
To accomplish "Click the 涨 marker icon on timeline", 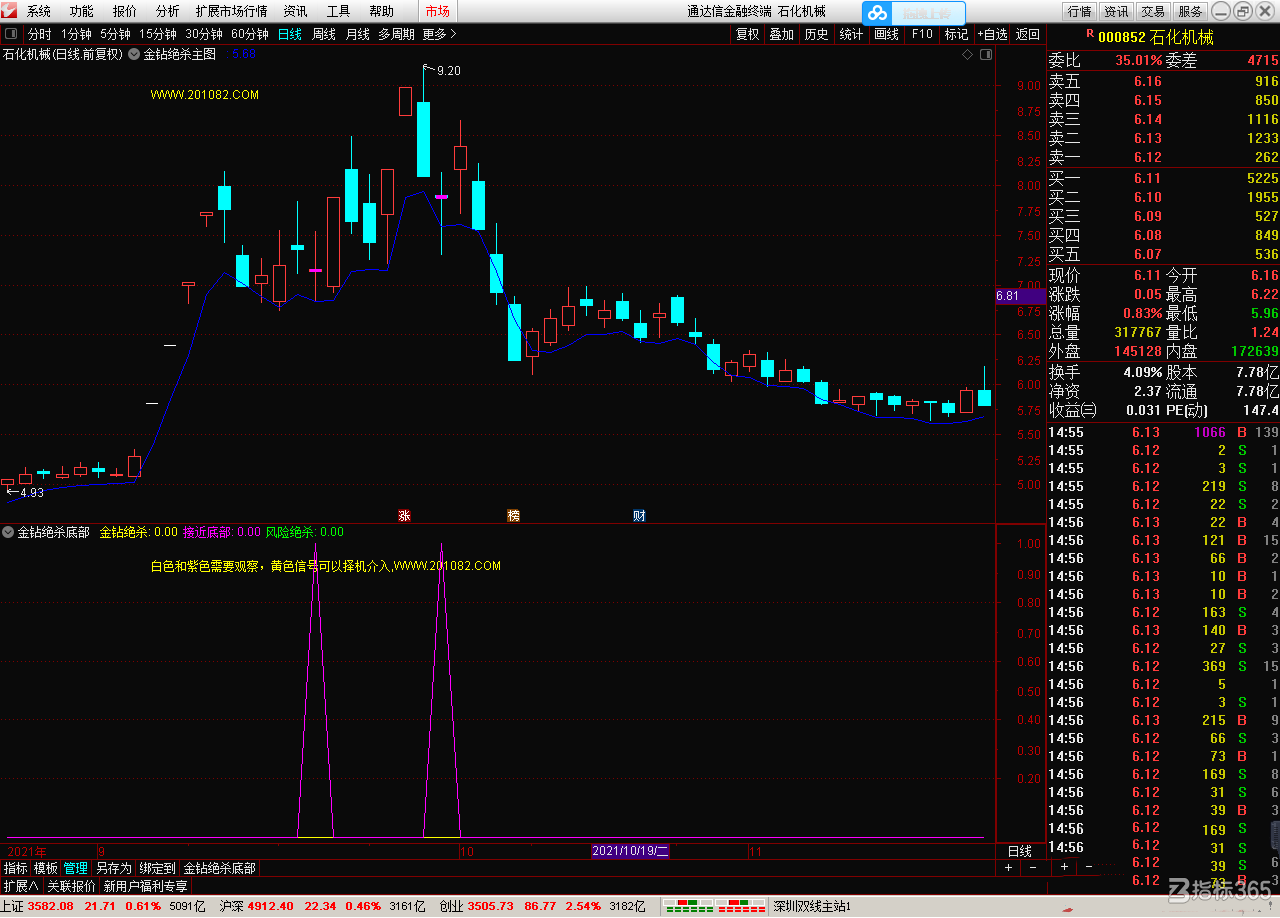I will coord(404,516).
